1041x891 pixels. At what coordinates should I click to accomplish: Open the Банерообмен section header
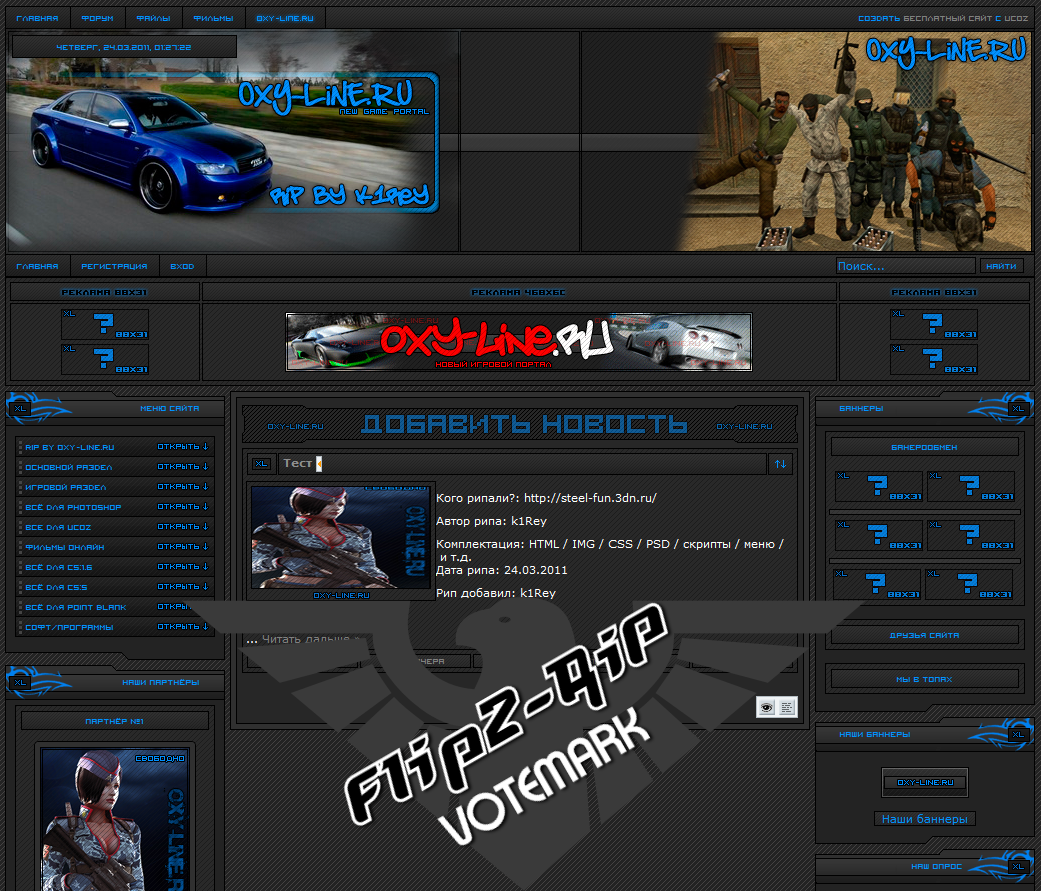(x=924, y=447)
